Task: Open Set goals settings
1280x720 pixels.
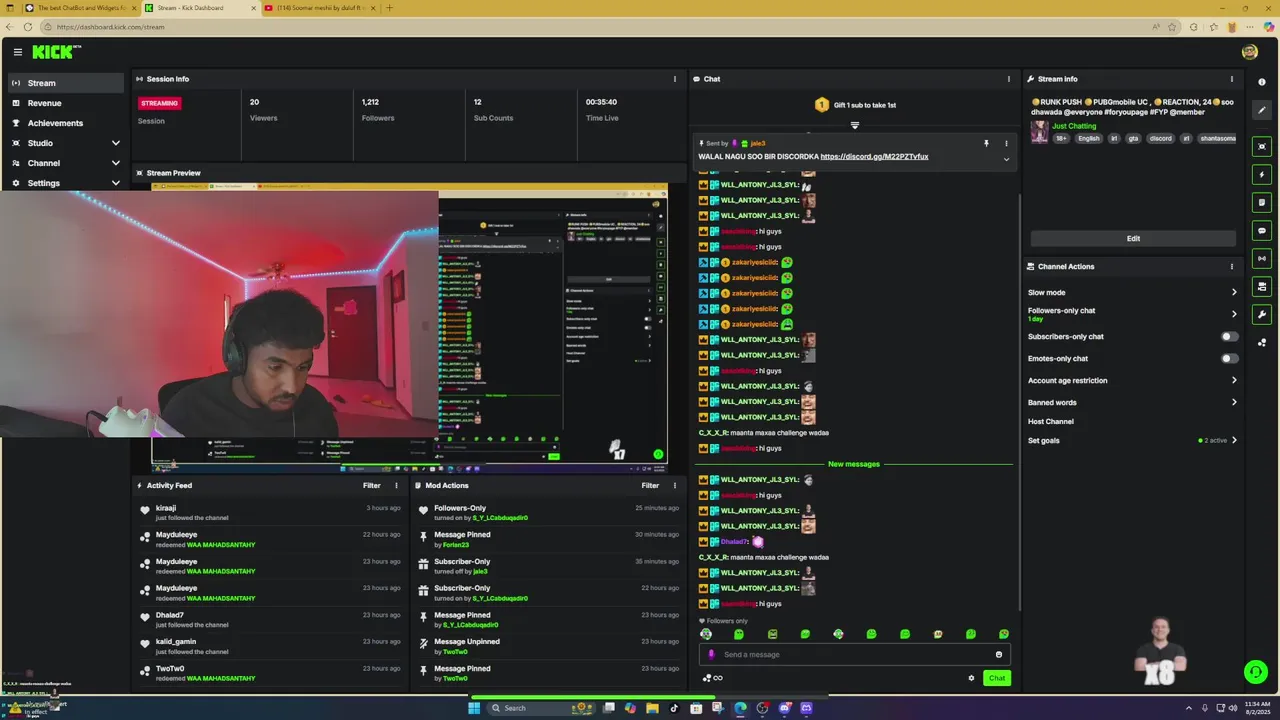Action: pos(1132,441)
